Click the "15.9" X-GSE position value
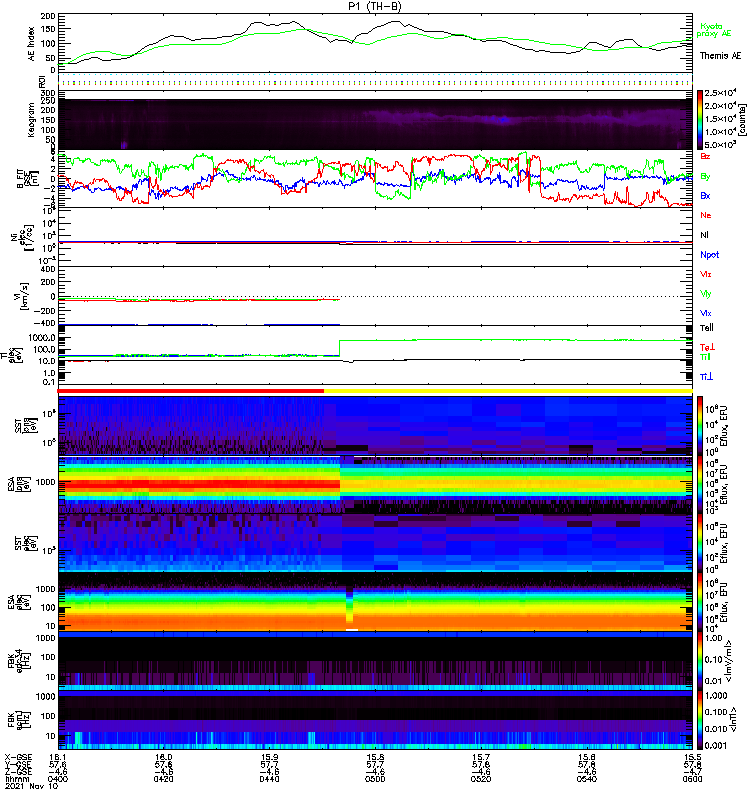The width and height of the screenshot is (750, 800). pos(269,758)
